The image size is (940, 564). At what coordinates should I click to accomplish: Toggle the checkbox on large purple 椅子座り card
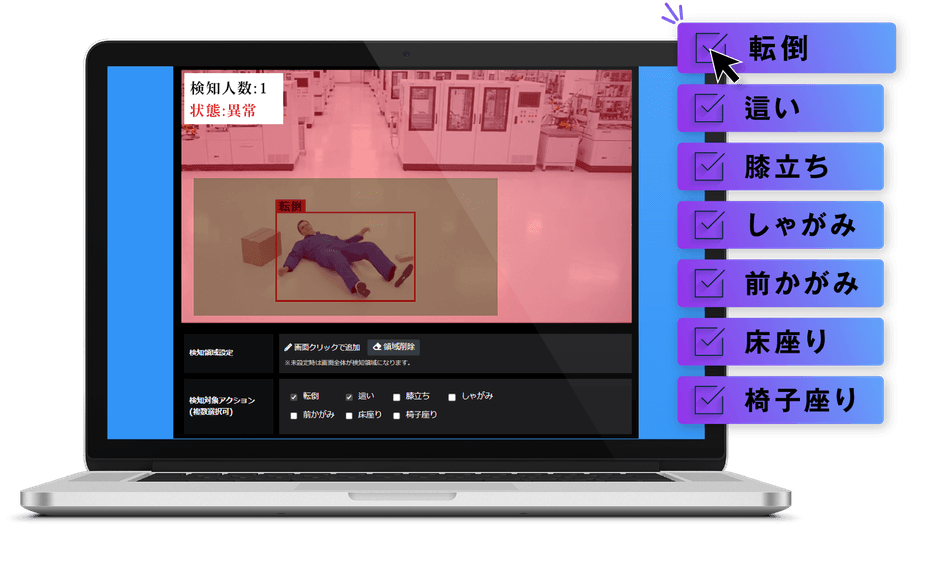point(709,400)
